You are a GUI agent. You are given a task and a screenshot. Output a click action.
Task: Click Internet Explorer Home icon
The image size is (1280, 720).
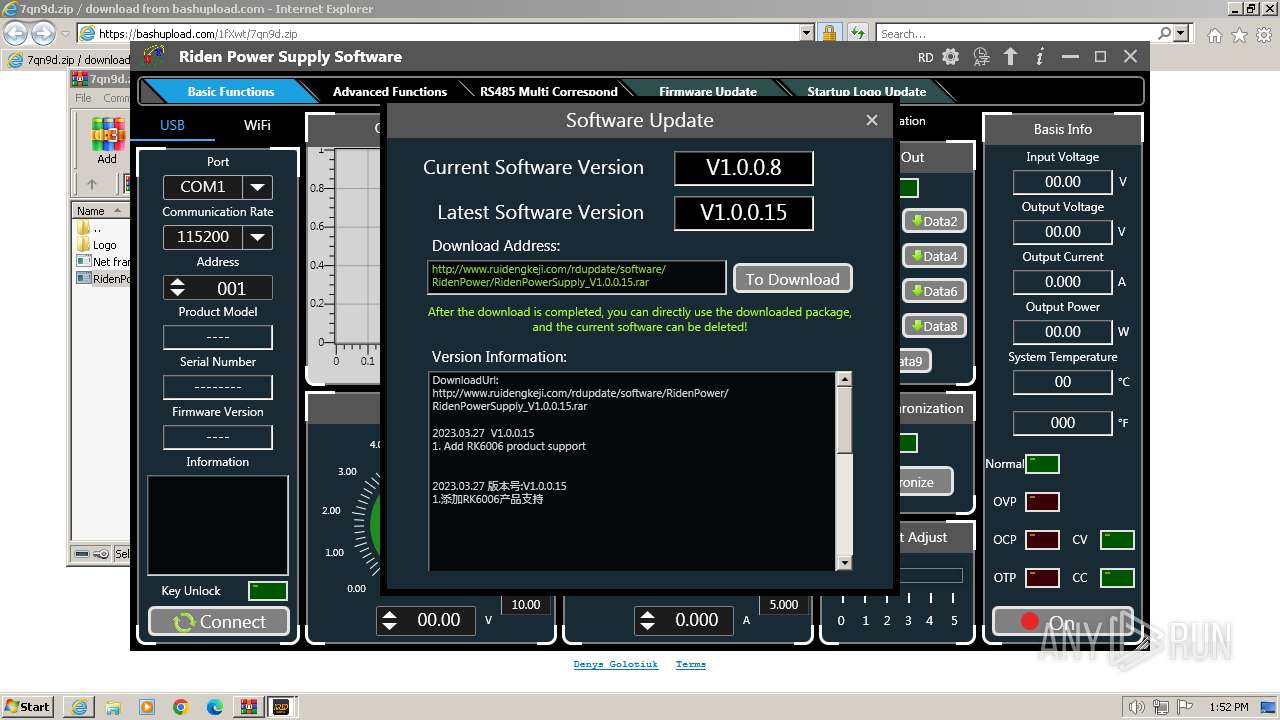pos(1214,34)
